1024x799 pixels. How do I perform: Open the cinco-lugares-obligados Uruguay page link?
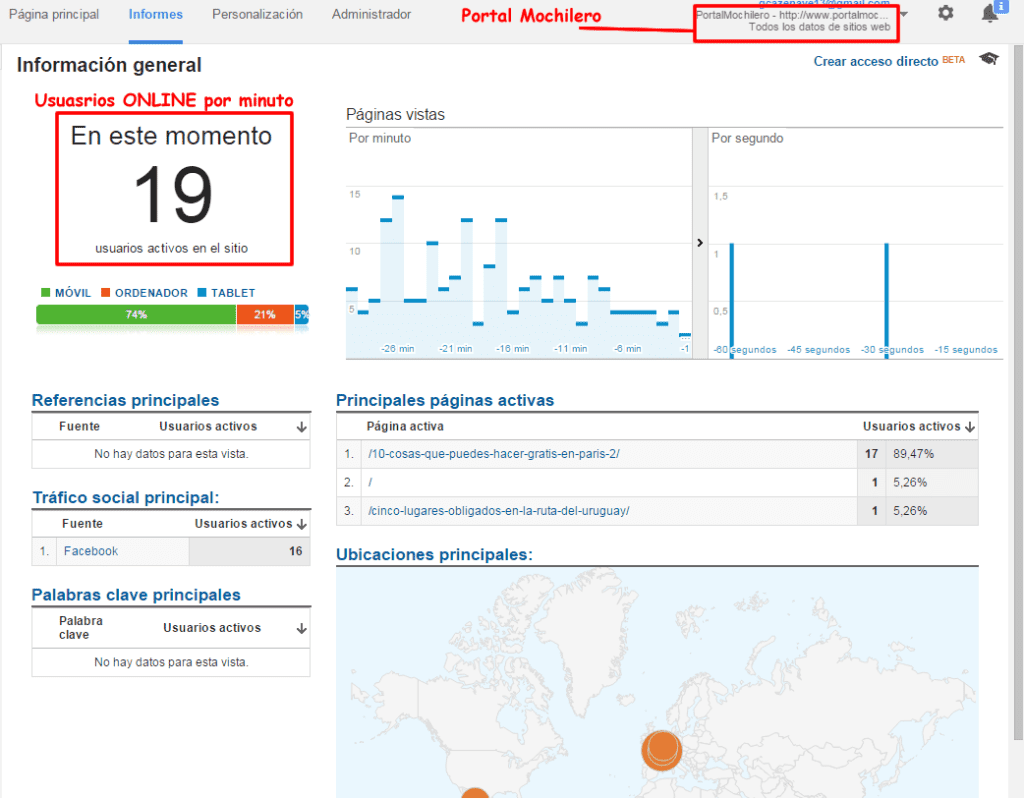tap(498, 511)
